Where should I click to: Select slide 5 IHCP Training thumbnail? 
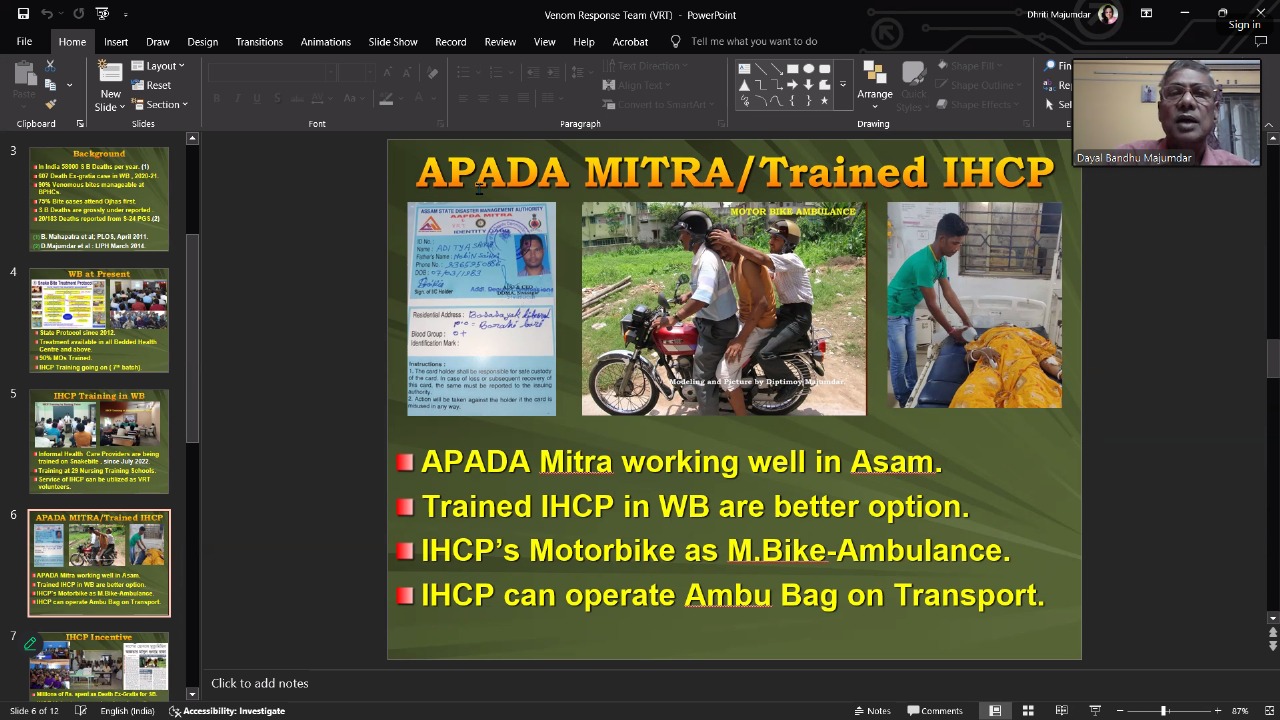(x=99, y=441)
